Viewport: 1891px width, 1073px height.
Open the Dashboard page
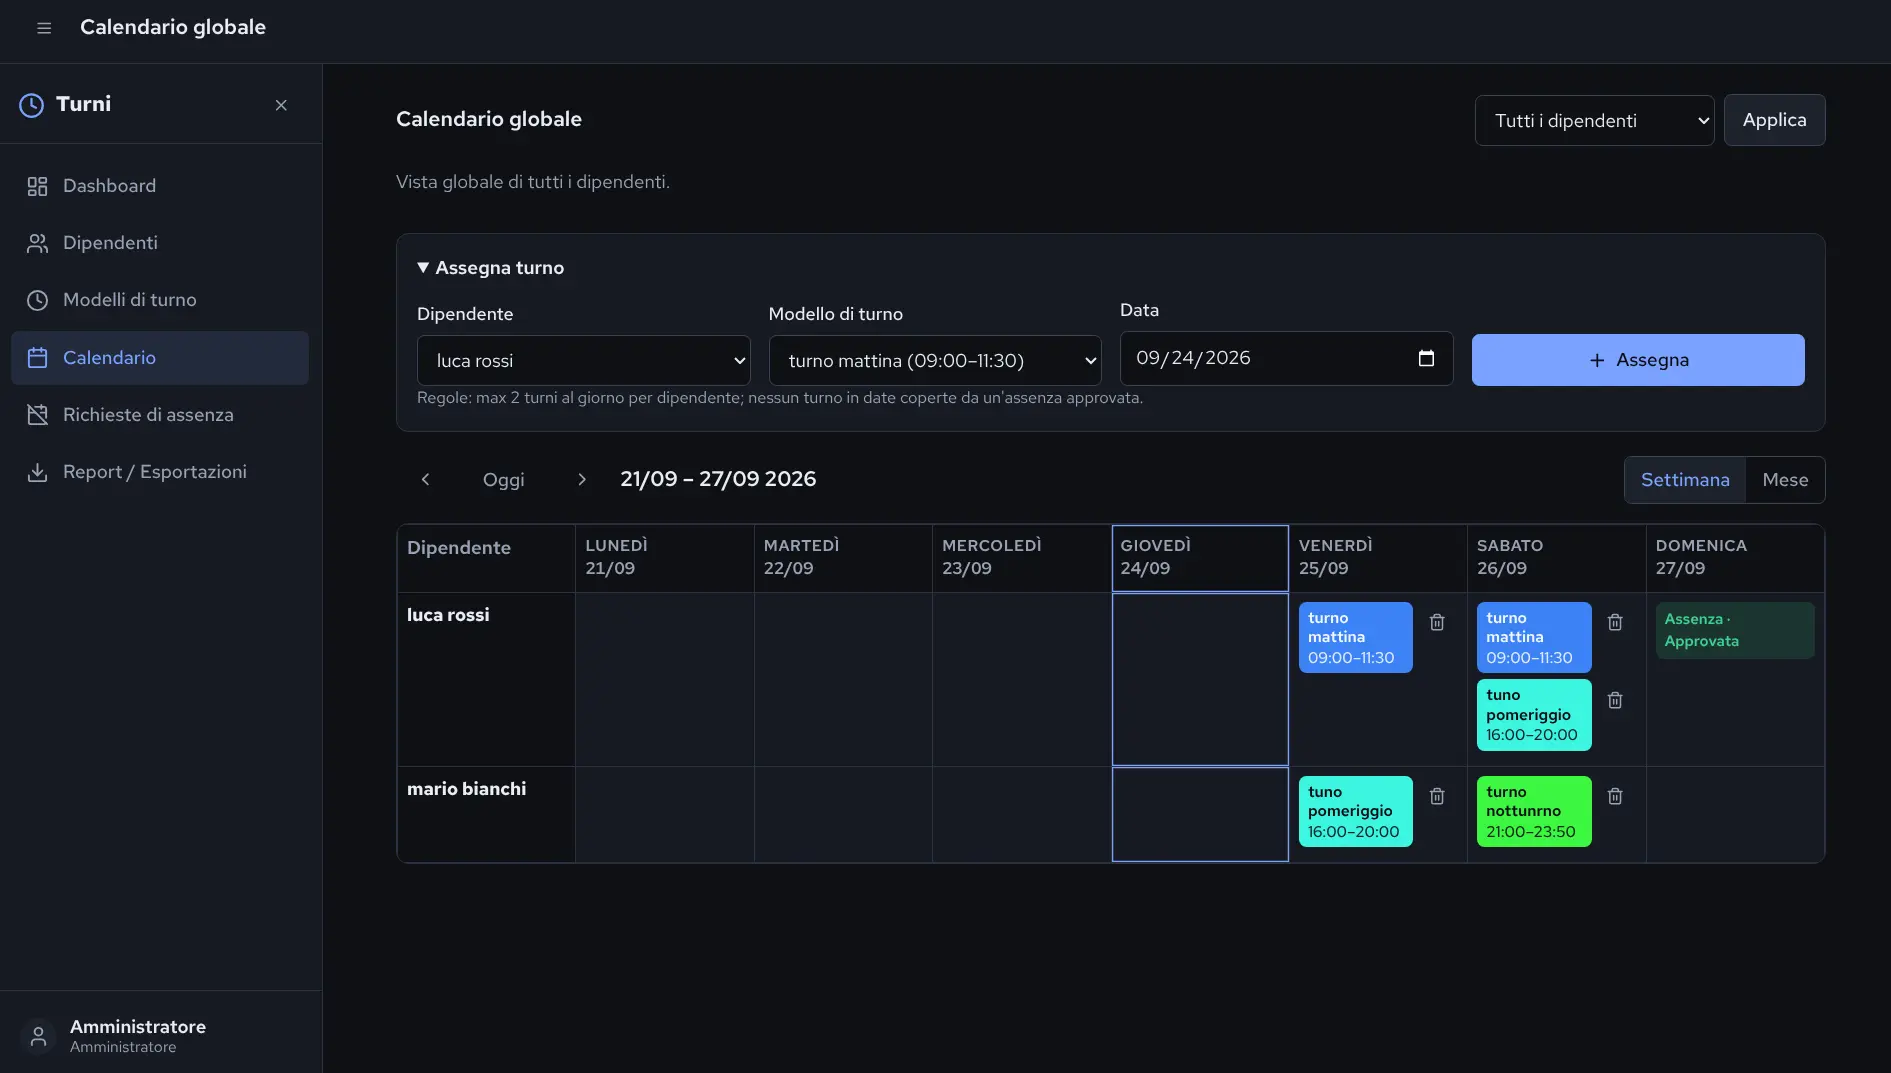coord(160,186)
